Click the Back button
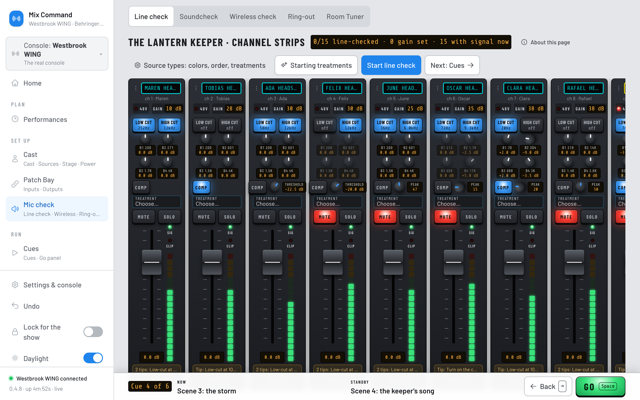This screenshot has height=400, width=640. coord(548,386)
